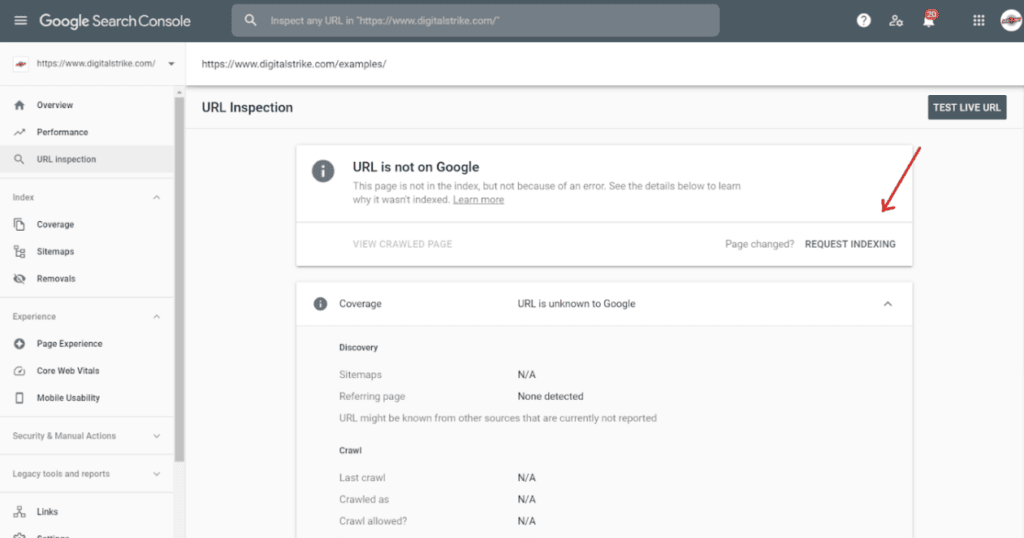
Task: Collapse the Experience section
Action: point(156,317)
